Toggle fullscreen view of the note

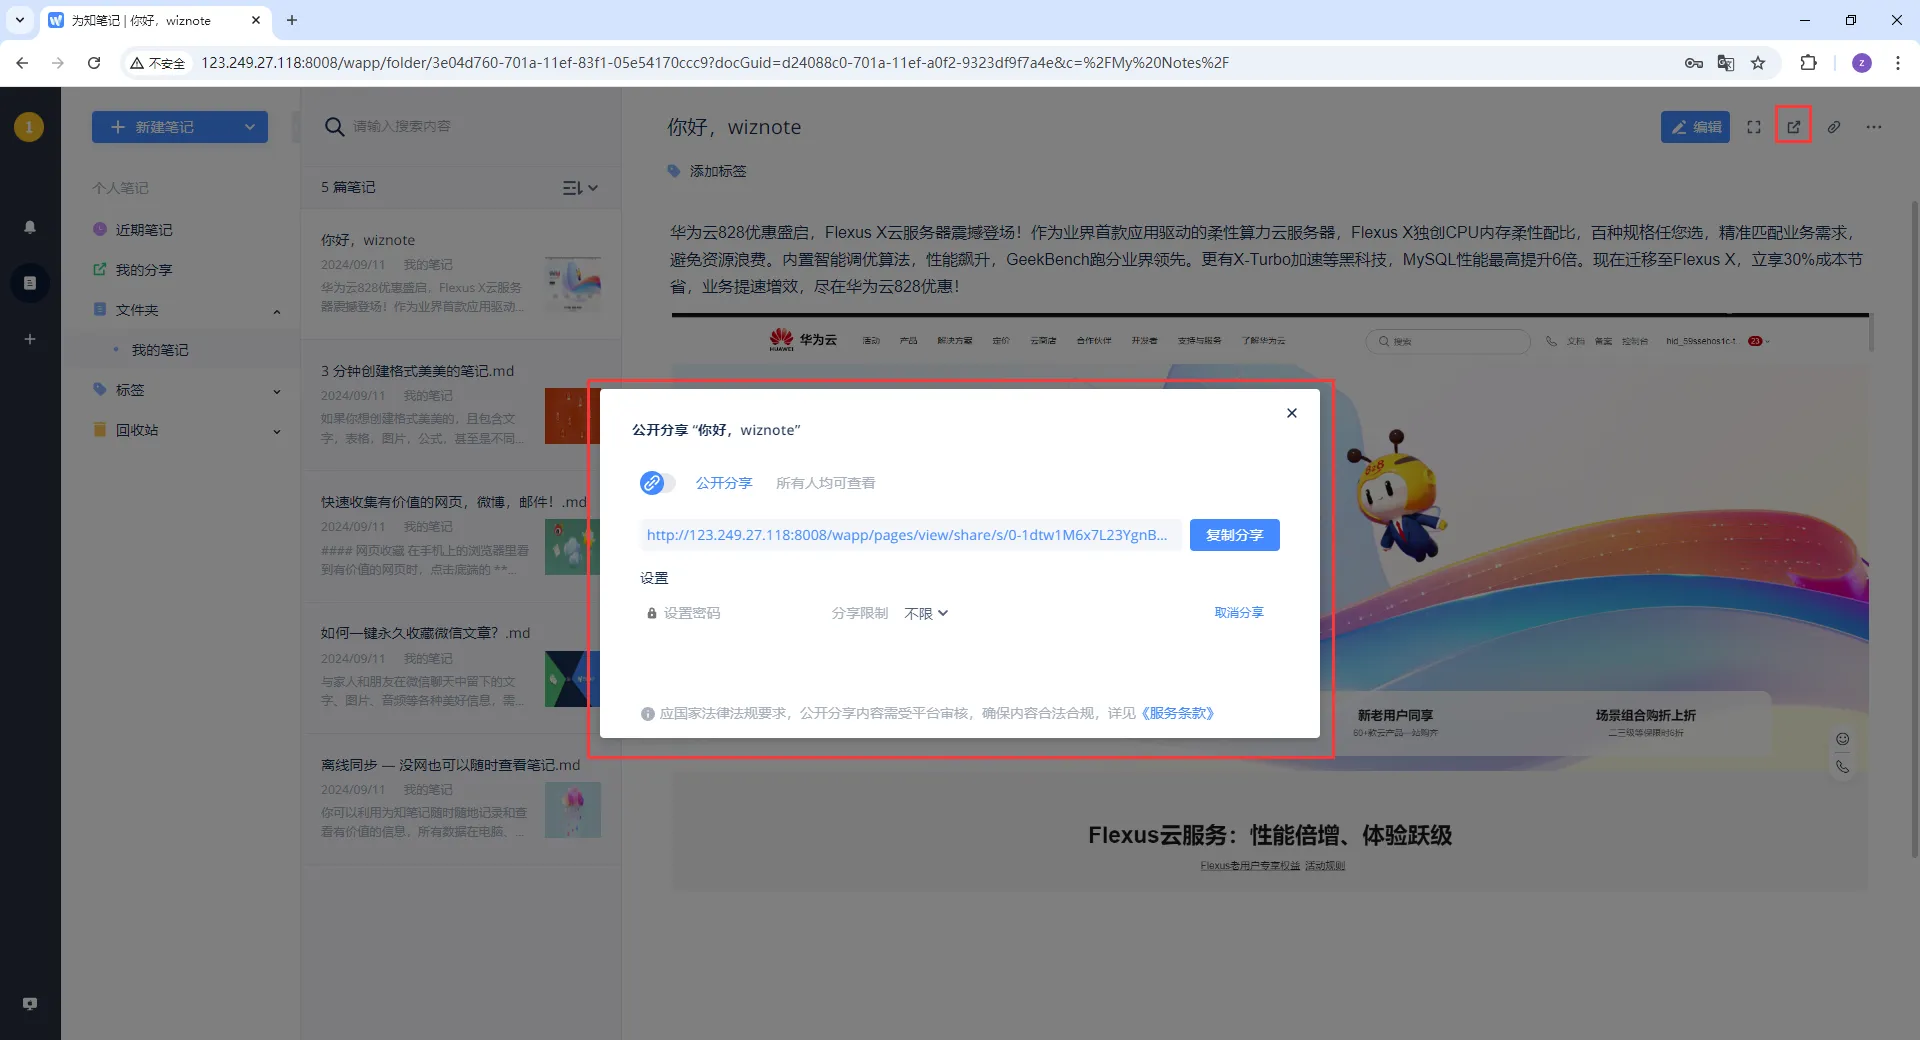coord(1754,127)
